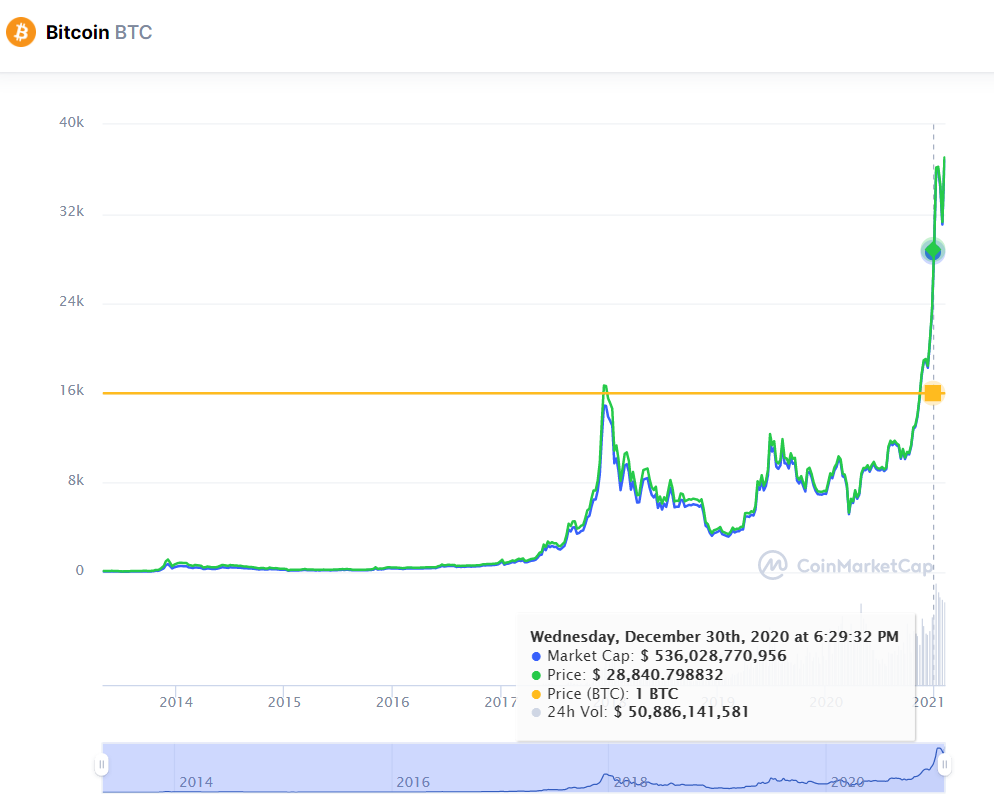
Task: Click the 2015 x-axis label
Action: pos(284,702)
